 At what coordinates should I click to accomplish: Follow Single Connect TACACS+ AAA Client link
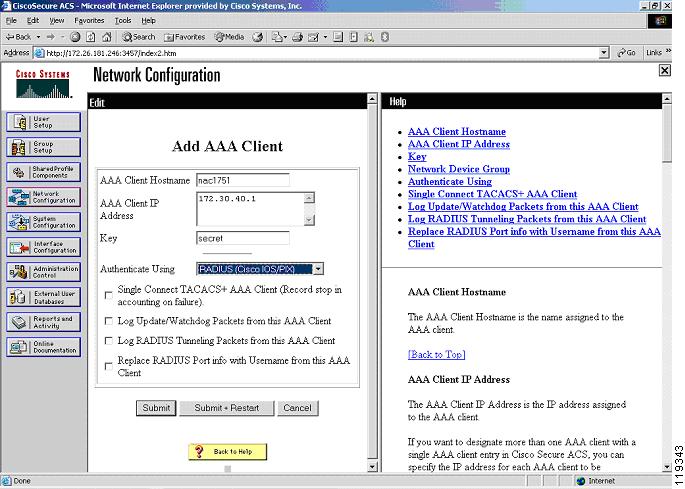(x=492, y=194)
